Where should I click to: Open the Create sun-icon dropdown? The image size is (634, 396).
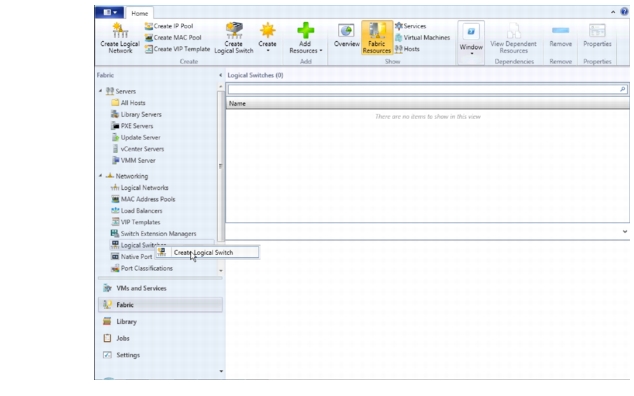(267, 38)
